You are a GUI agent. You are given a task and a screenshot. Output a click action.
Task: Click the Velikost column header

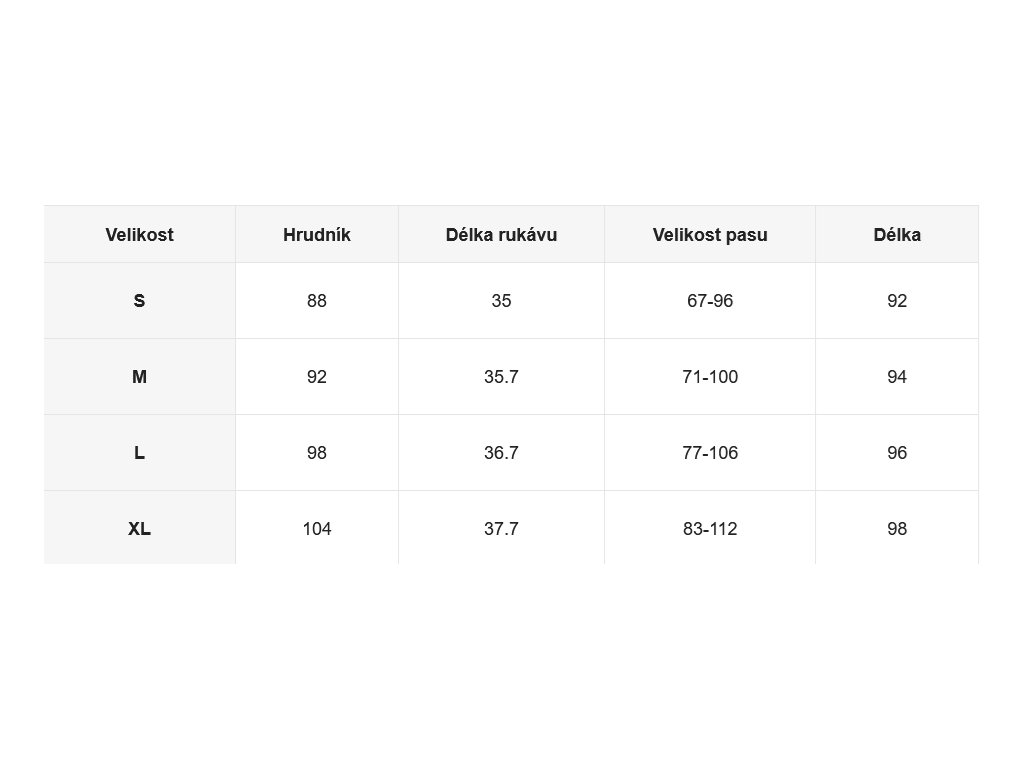(140, 234)
